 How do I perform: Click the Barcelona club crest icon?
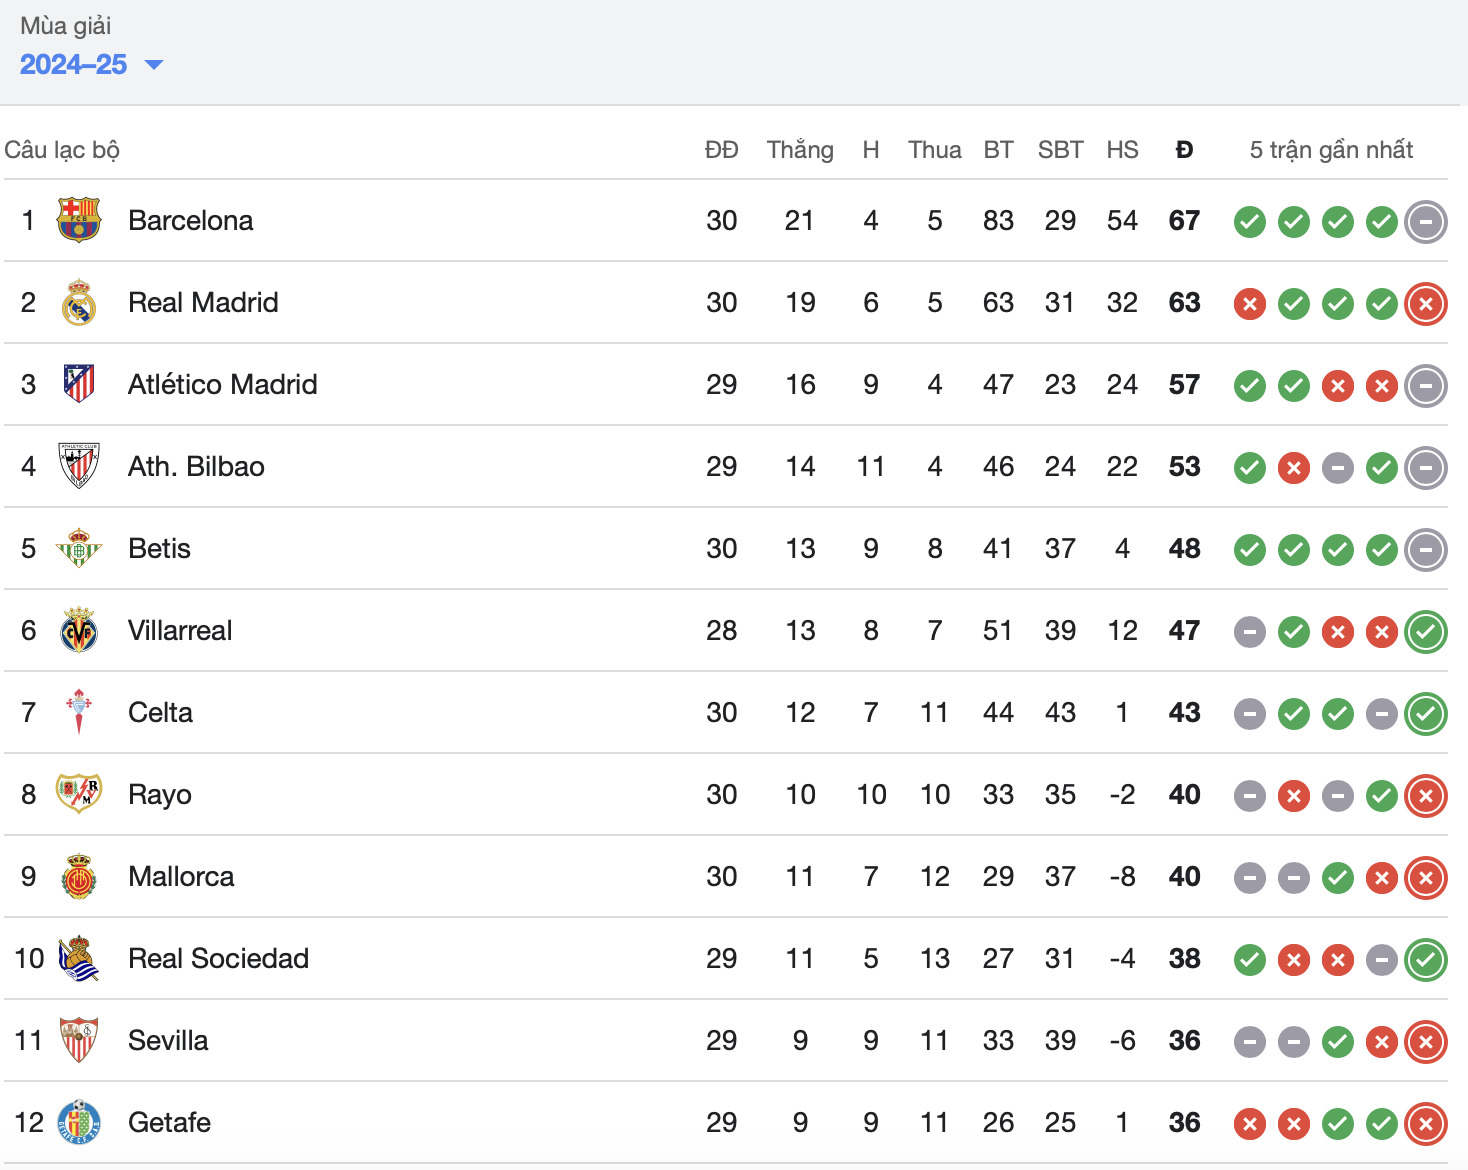coord(79,220)
